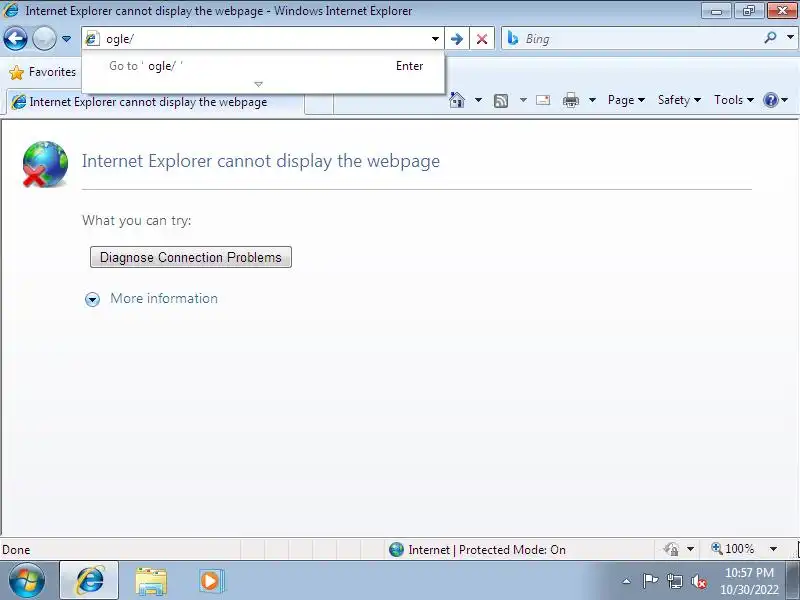Click the Internet Explorer taskbar icon

89,581
